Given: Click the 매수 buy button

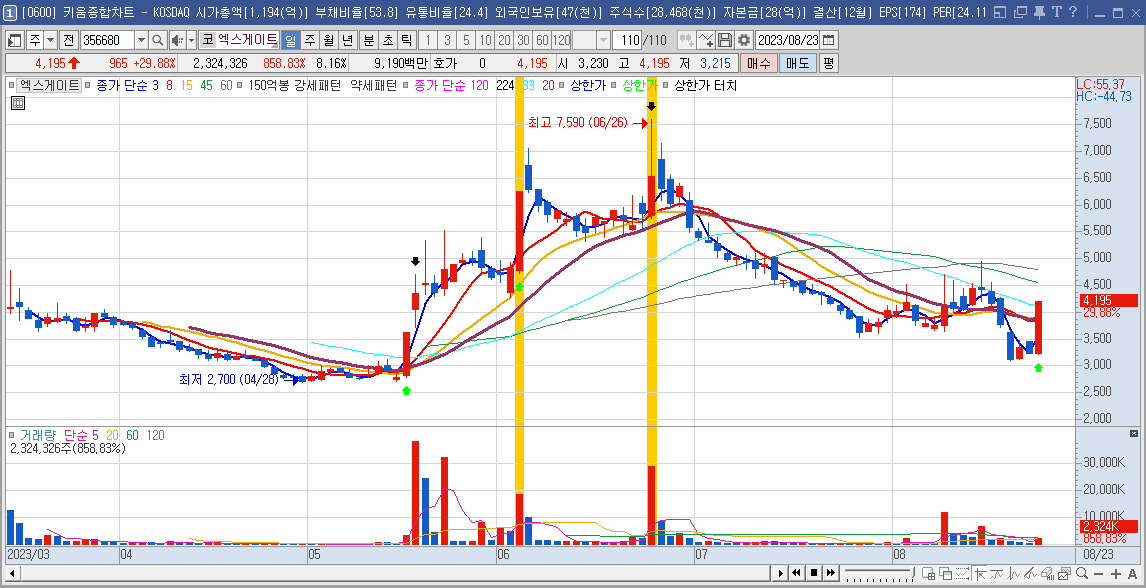Looking at the screenshot, I should point(757,63).
